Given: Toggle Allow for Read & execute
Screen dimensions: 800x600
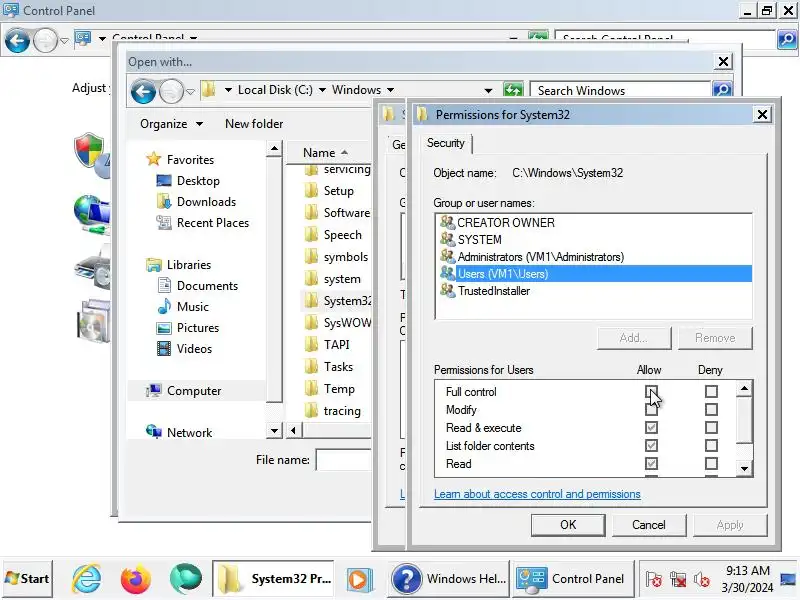Looking at the screenshot, I should (x=651, y=428).
